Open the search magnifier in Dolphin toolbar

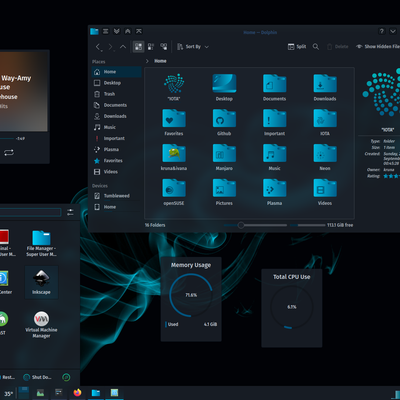click(x=316, y=47)
